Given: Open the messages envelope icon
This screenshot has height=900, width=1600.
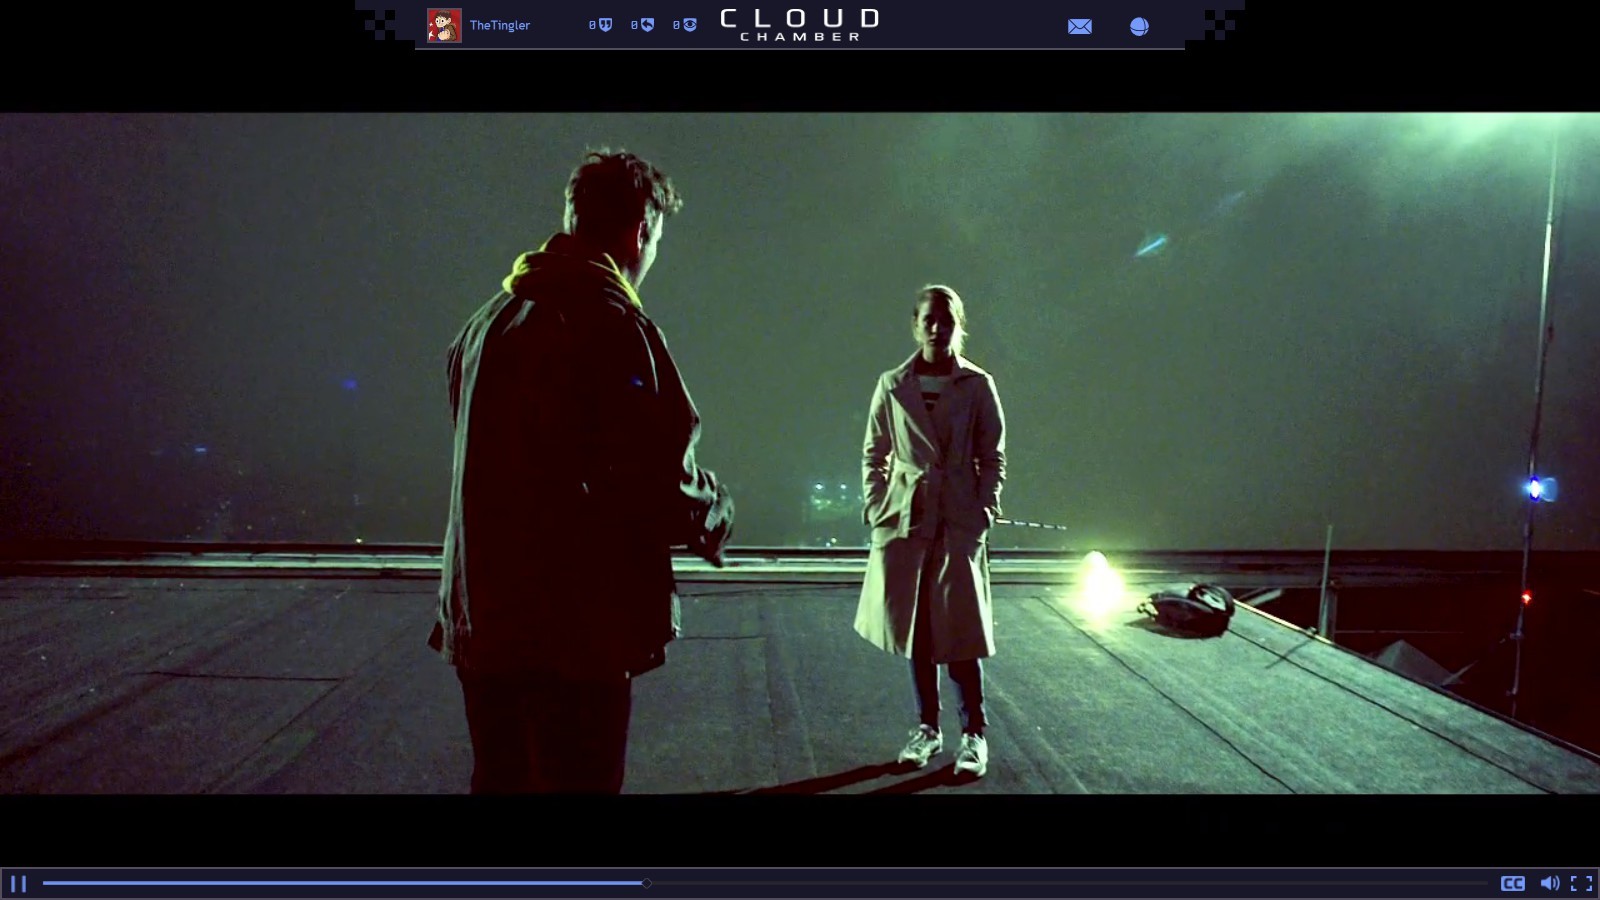Looking at the screenshot, I should (x=1080, y=26).
